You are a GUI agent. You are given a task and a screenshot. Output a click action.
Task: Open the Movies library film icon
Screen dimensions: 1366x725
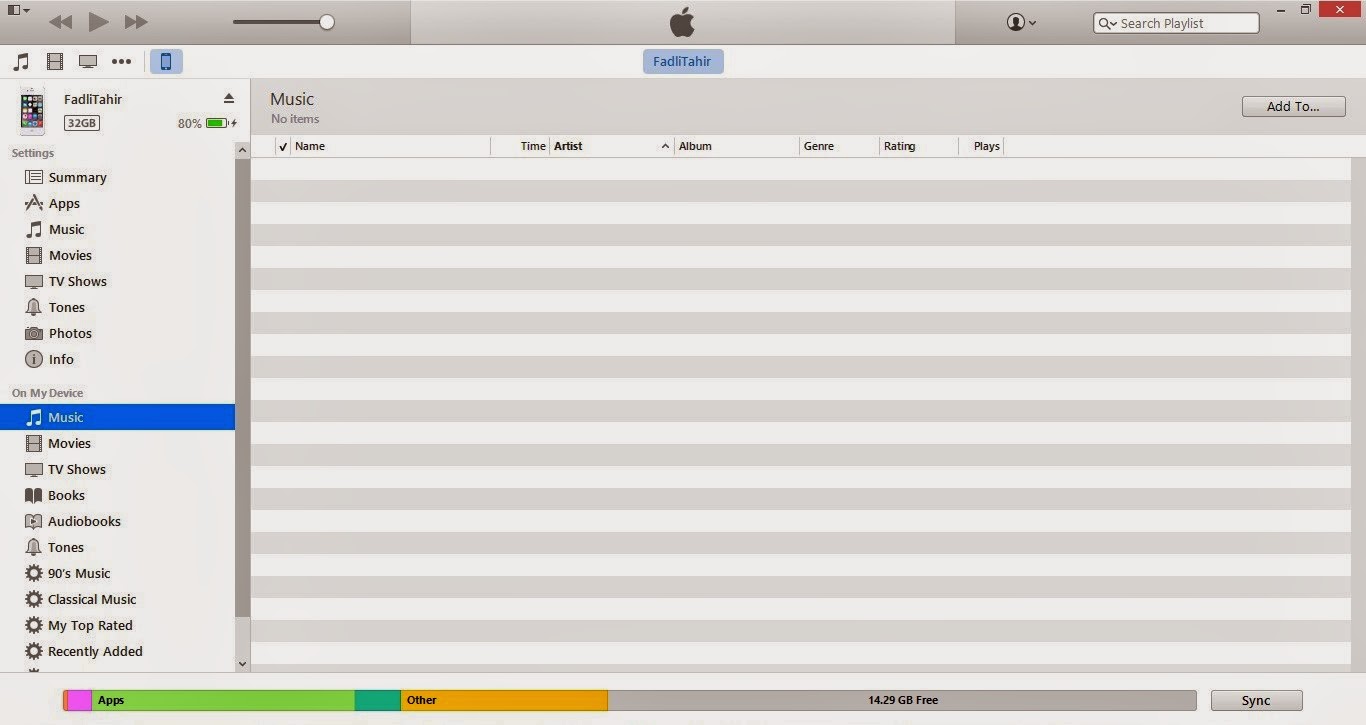point(55,62)
